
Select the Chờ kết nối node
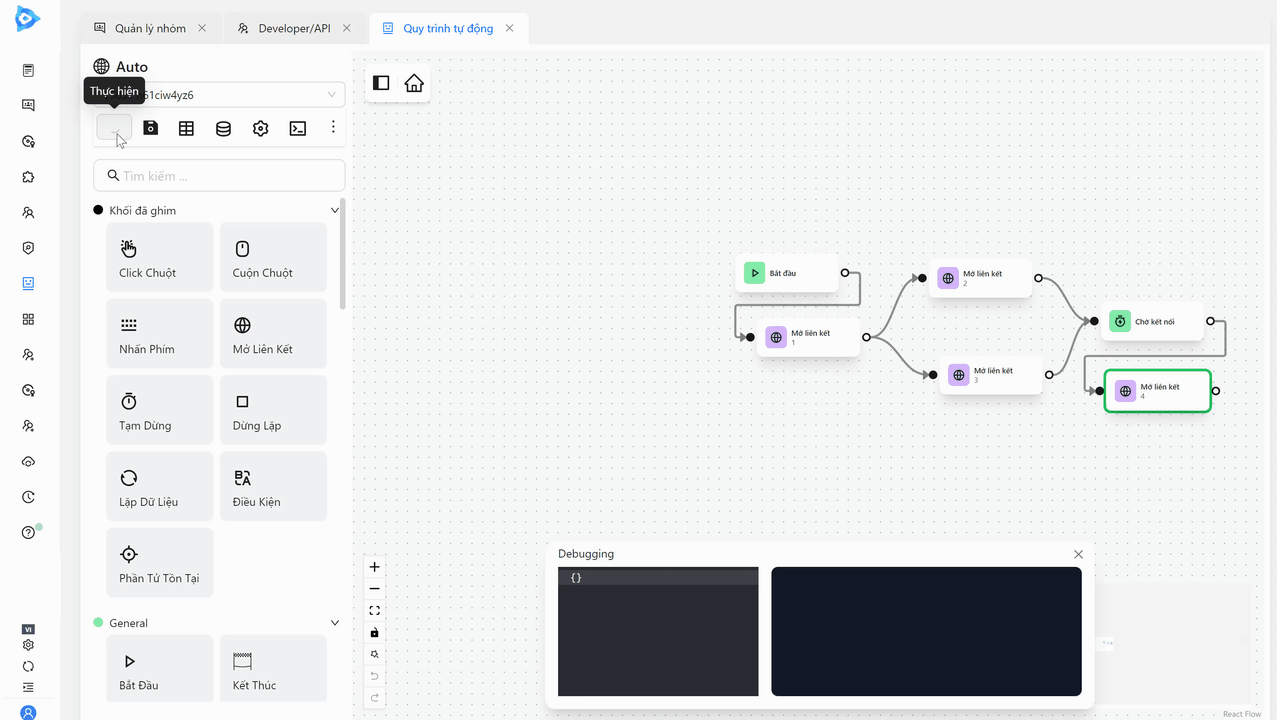point(1153,322)
